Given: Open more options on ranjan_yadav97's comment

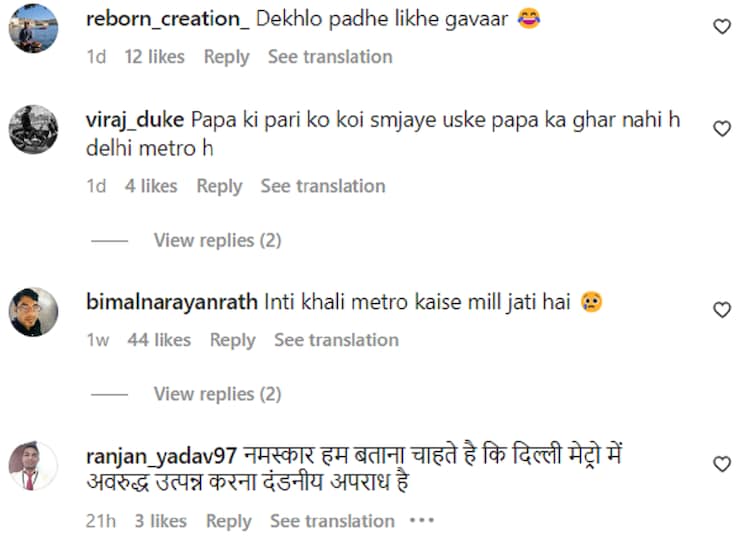Looking at the screenshot, I should pos(422,521).
